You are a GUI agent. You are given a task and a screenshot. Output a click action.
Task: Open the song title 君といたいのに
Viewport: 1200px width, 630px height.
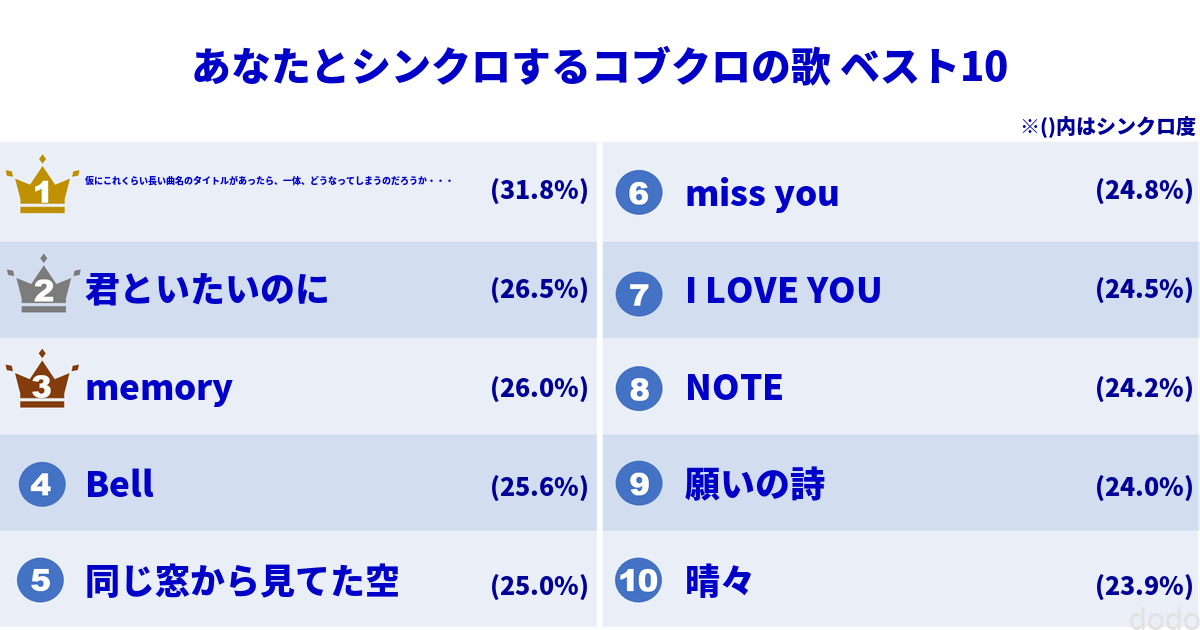(x=207, y=290)
